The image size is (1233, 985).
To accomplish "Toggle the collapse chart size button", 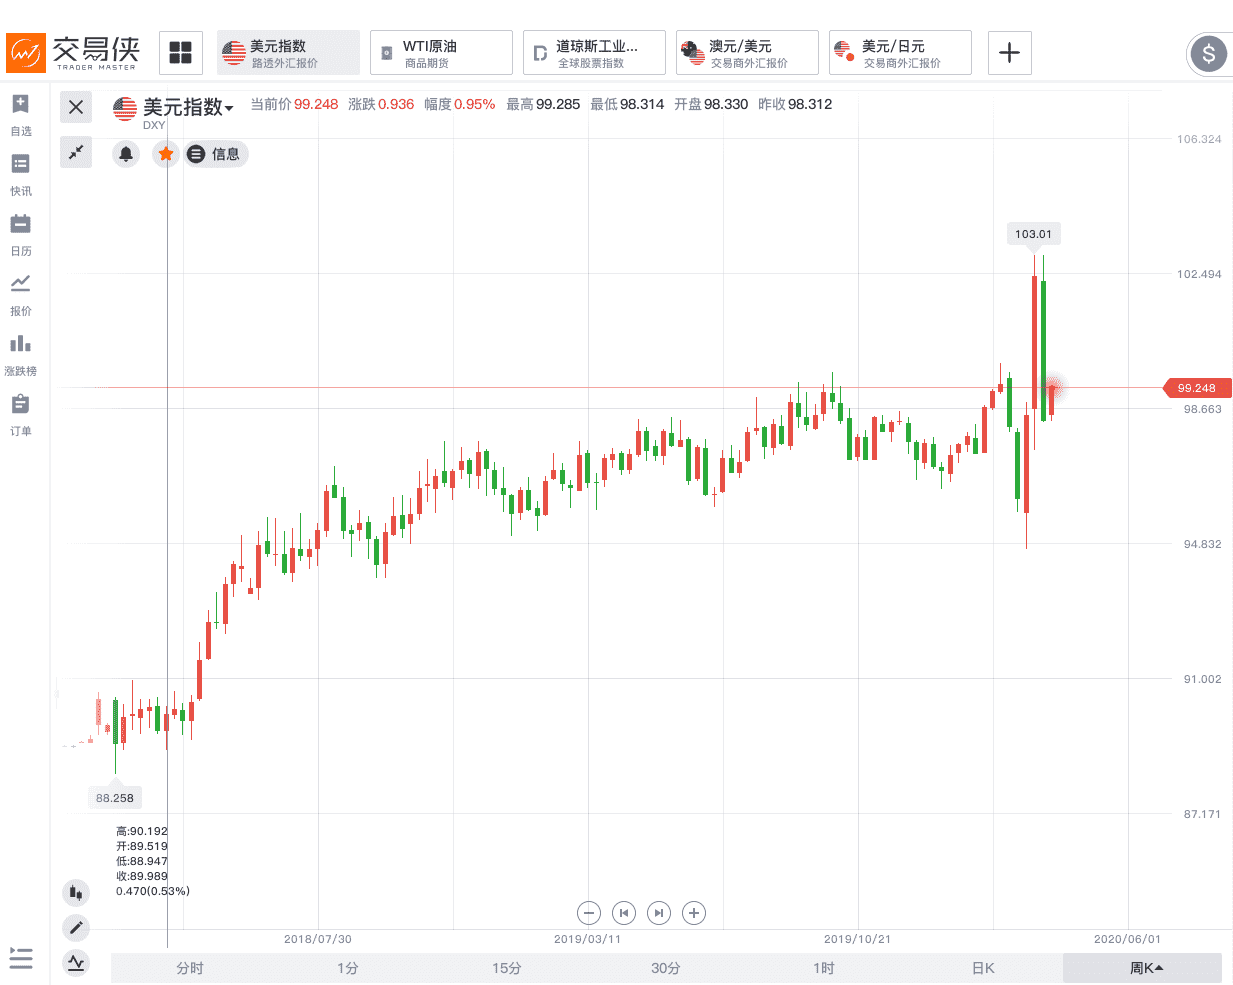I will (76, 152).
